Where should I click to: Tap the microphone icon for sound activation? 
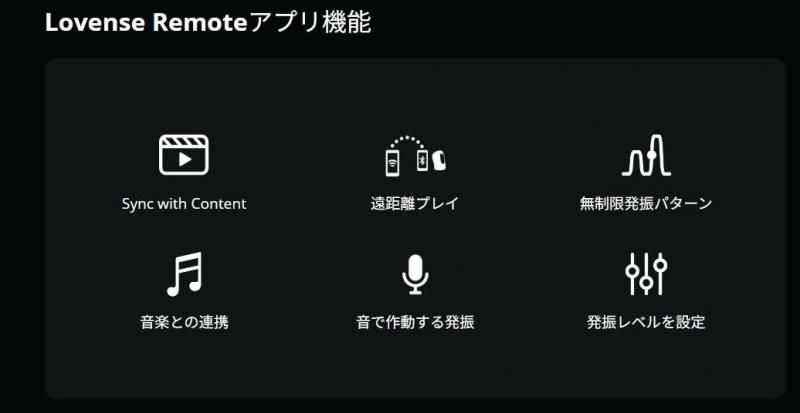tap(415, 275)
